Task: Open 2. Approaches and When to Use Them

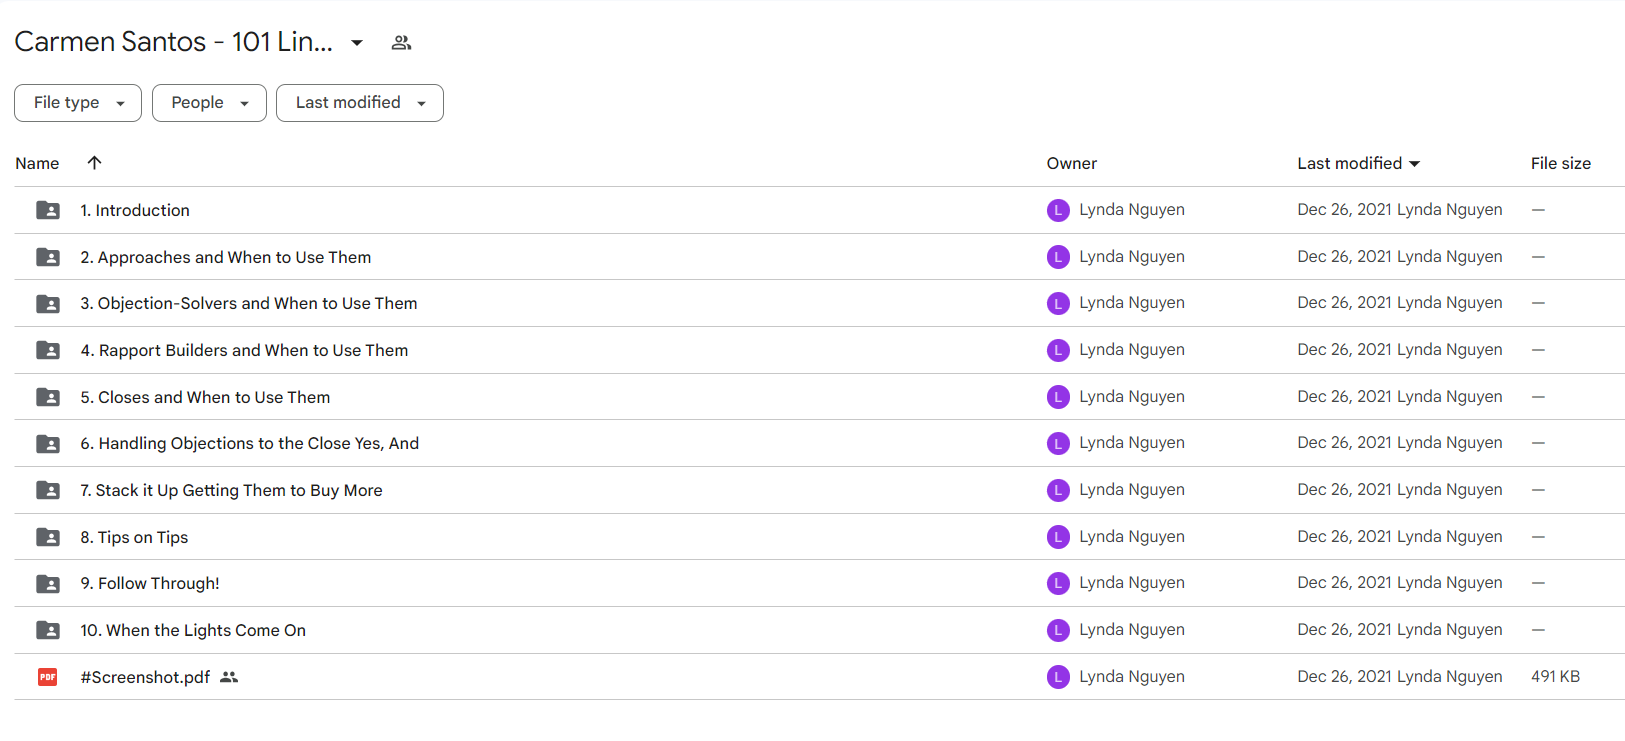Action: coord(226,257)
